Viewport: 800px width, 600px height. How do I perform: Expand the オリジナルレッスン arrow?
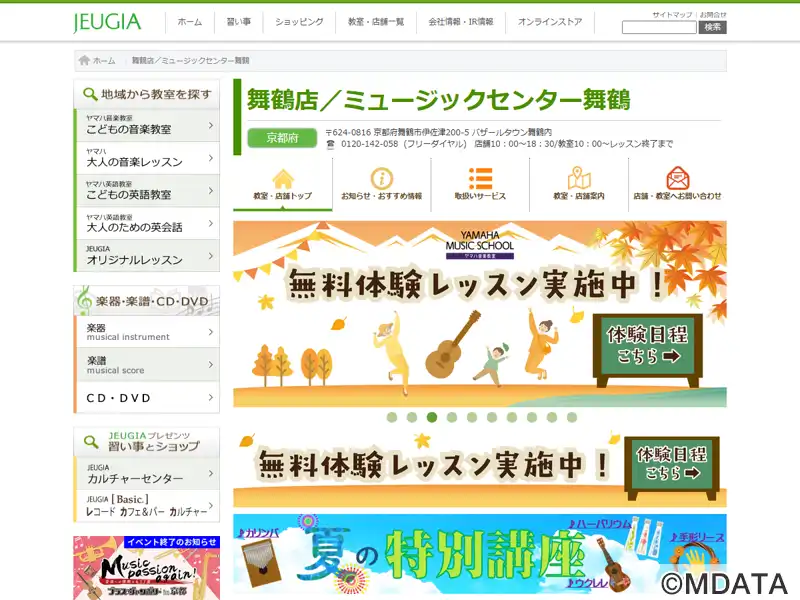click(x=211, y=256)
